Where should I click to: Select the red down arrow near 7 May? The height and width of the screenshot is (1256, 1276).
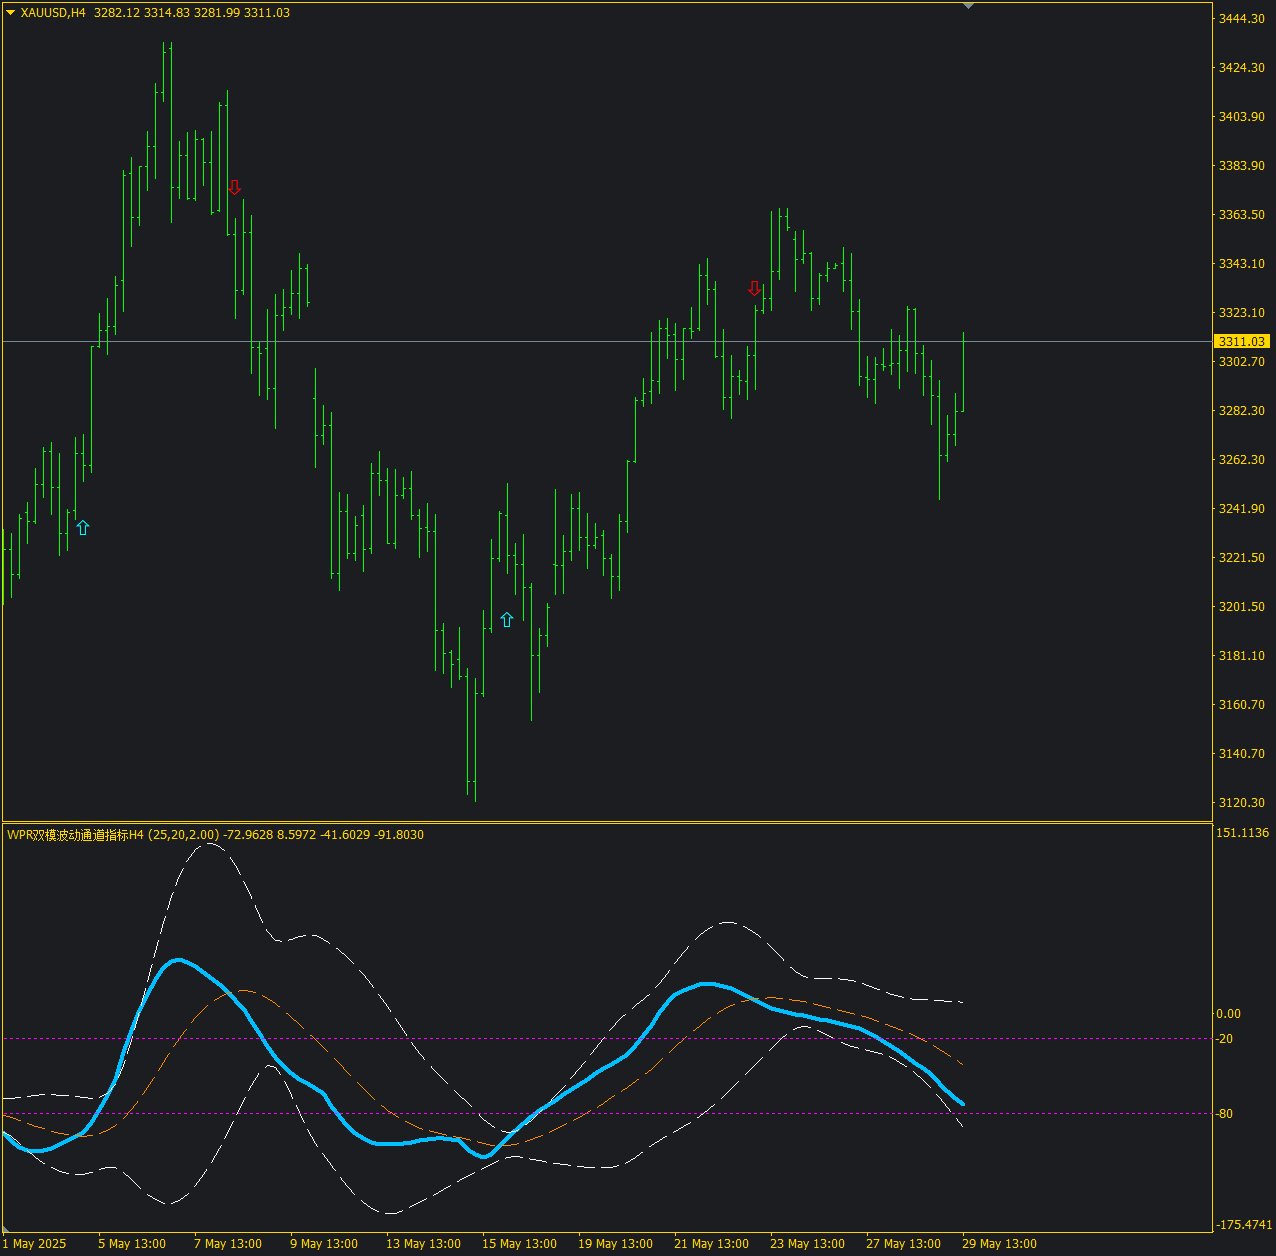[234, 187]
